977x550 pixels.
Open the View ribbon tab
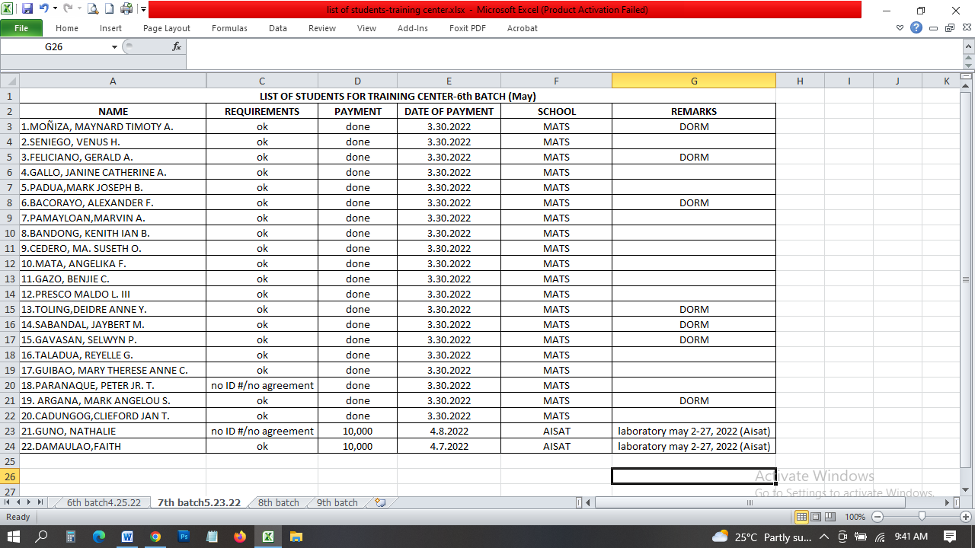click(366, 28)
